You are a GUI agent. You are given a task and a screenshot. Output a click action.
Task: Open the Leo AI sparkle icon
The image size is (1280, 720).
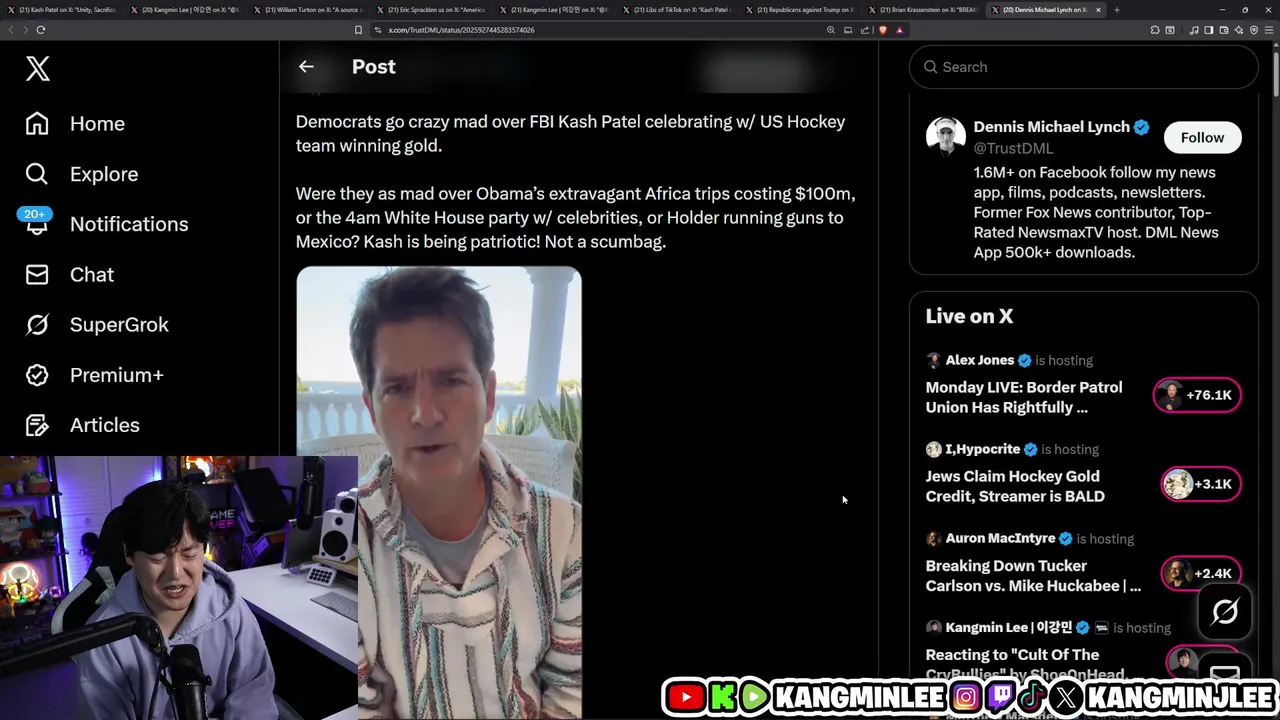(1238, 30)
